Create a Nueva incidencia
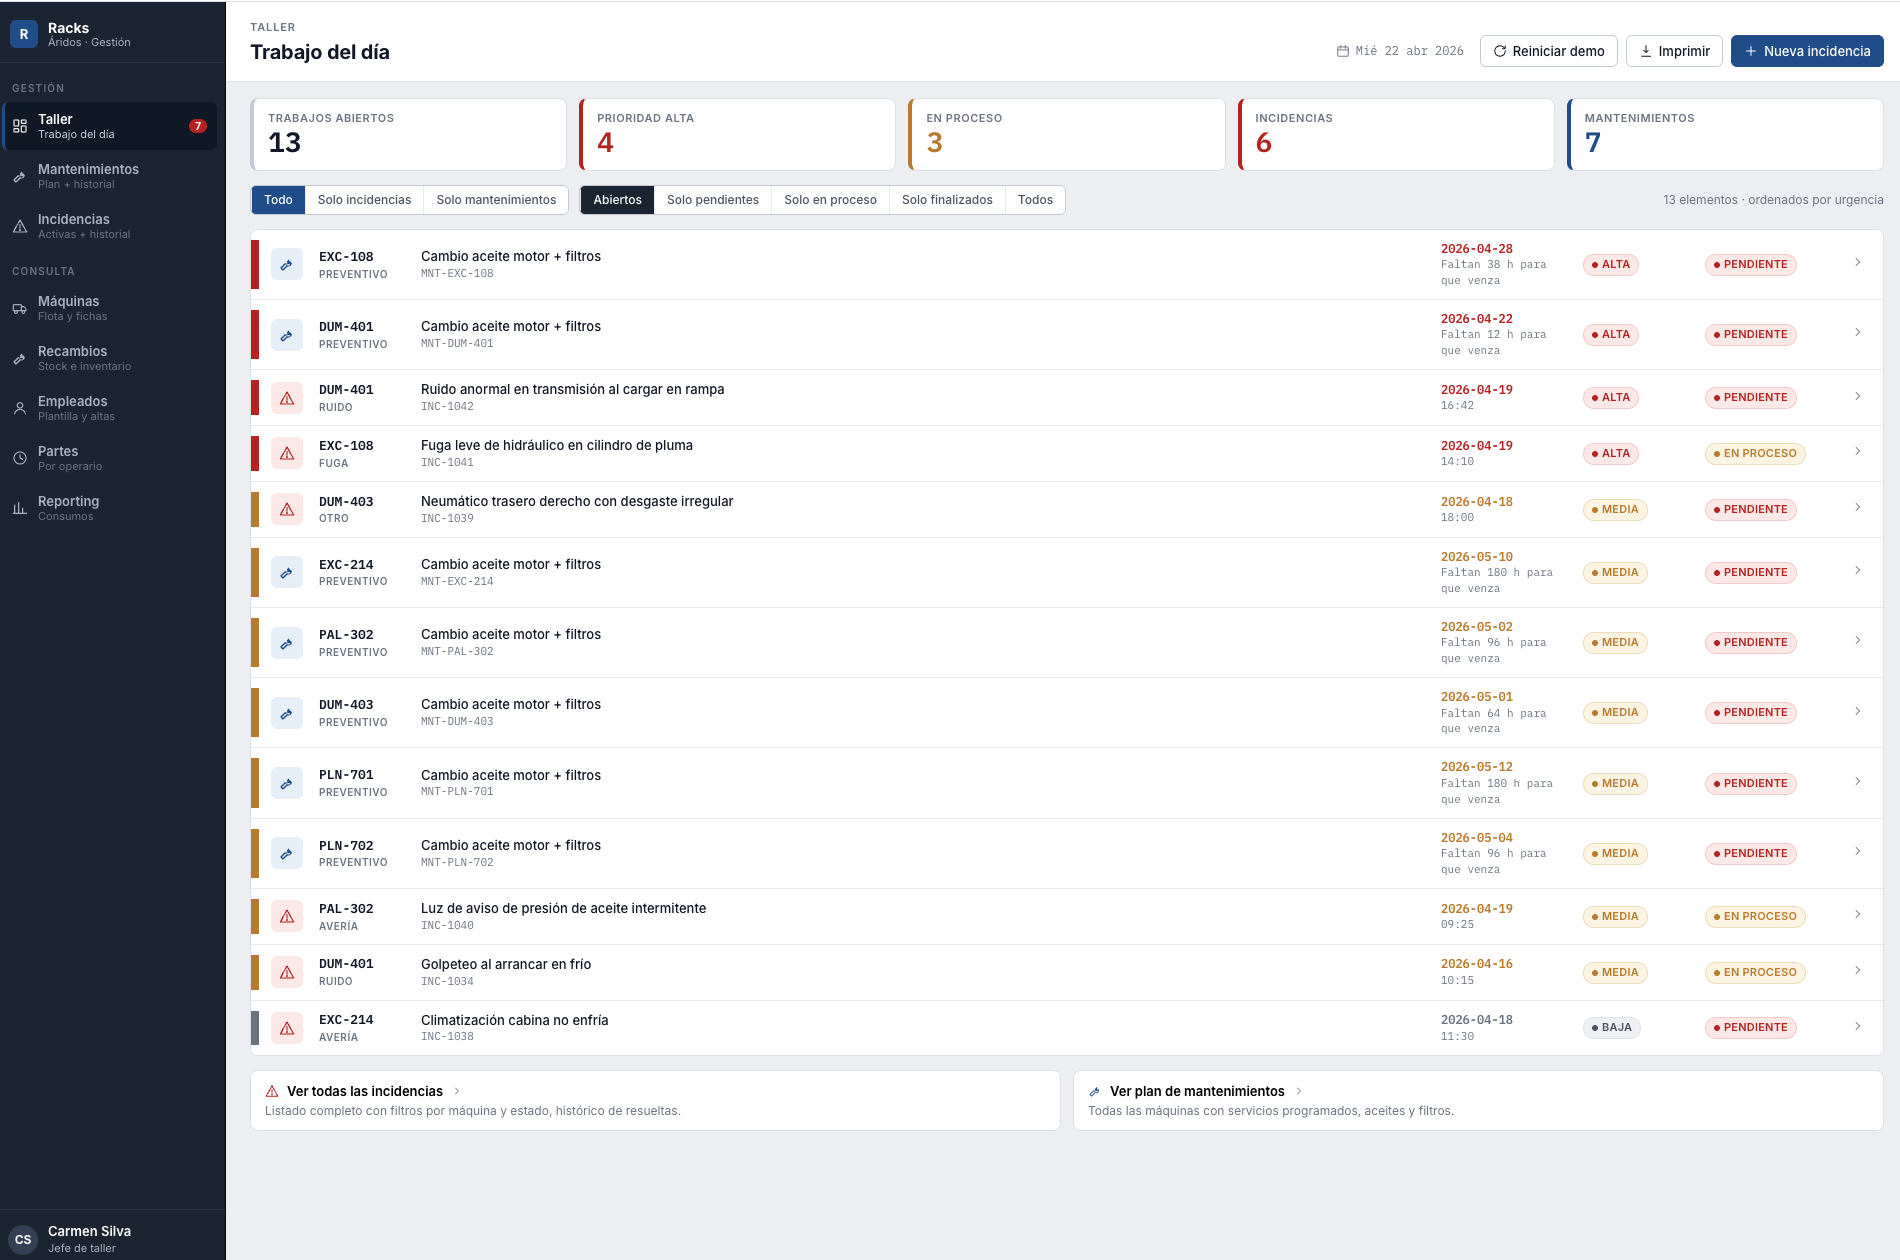This screenshot has height=1260, width=1900. pyautogui.click(x=1807, y=51)
